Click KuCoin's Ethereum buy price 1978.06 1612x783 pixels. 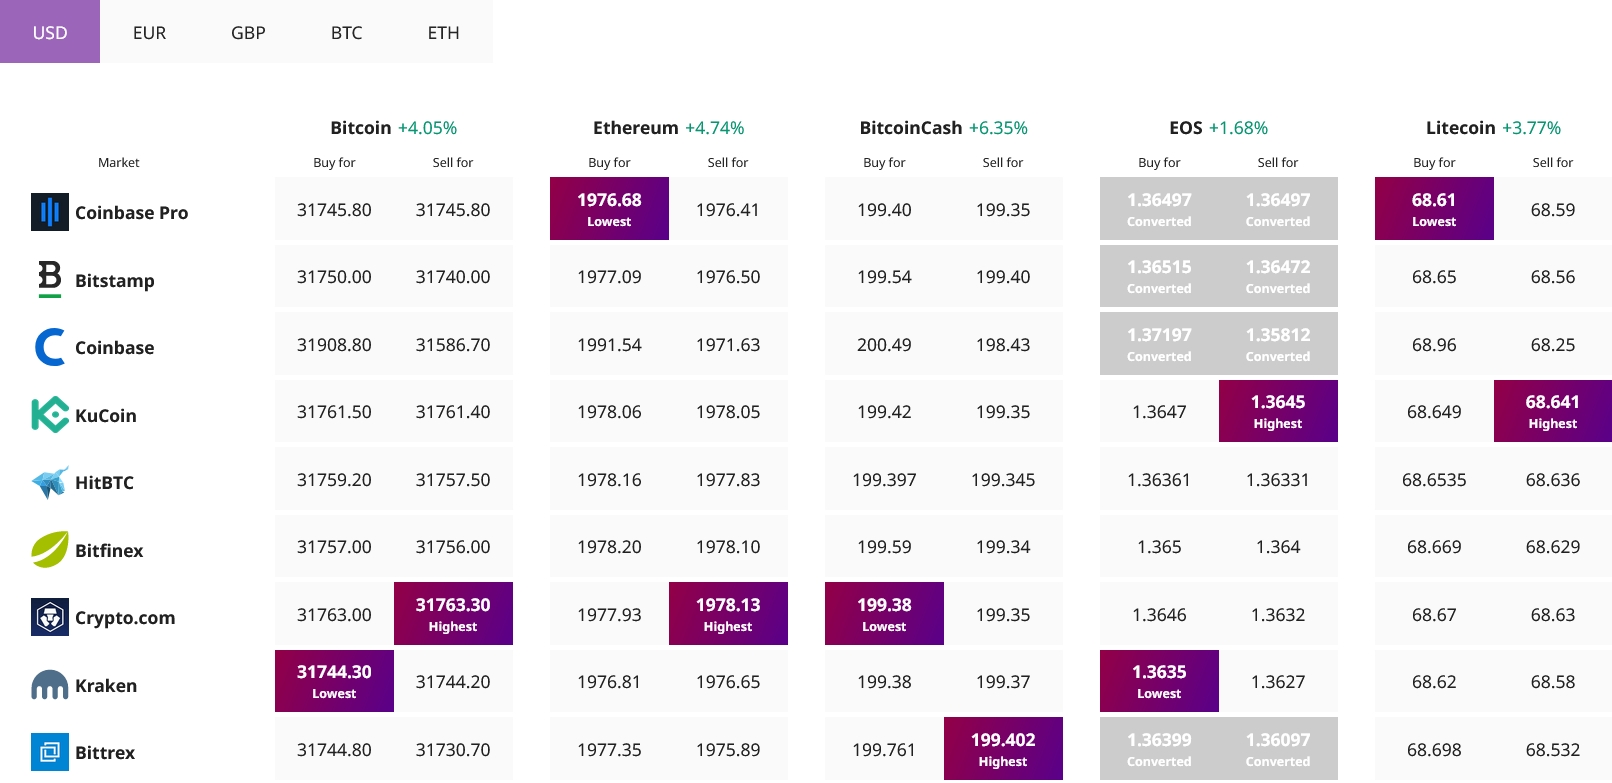tap(609, 411)
